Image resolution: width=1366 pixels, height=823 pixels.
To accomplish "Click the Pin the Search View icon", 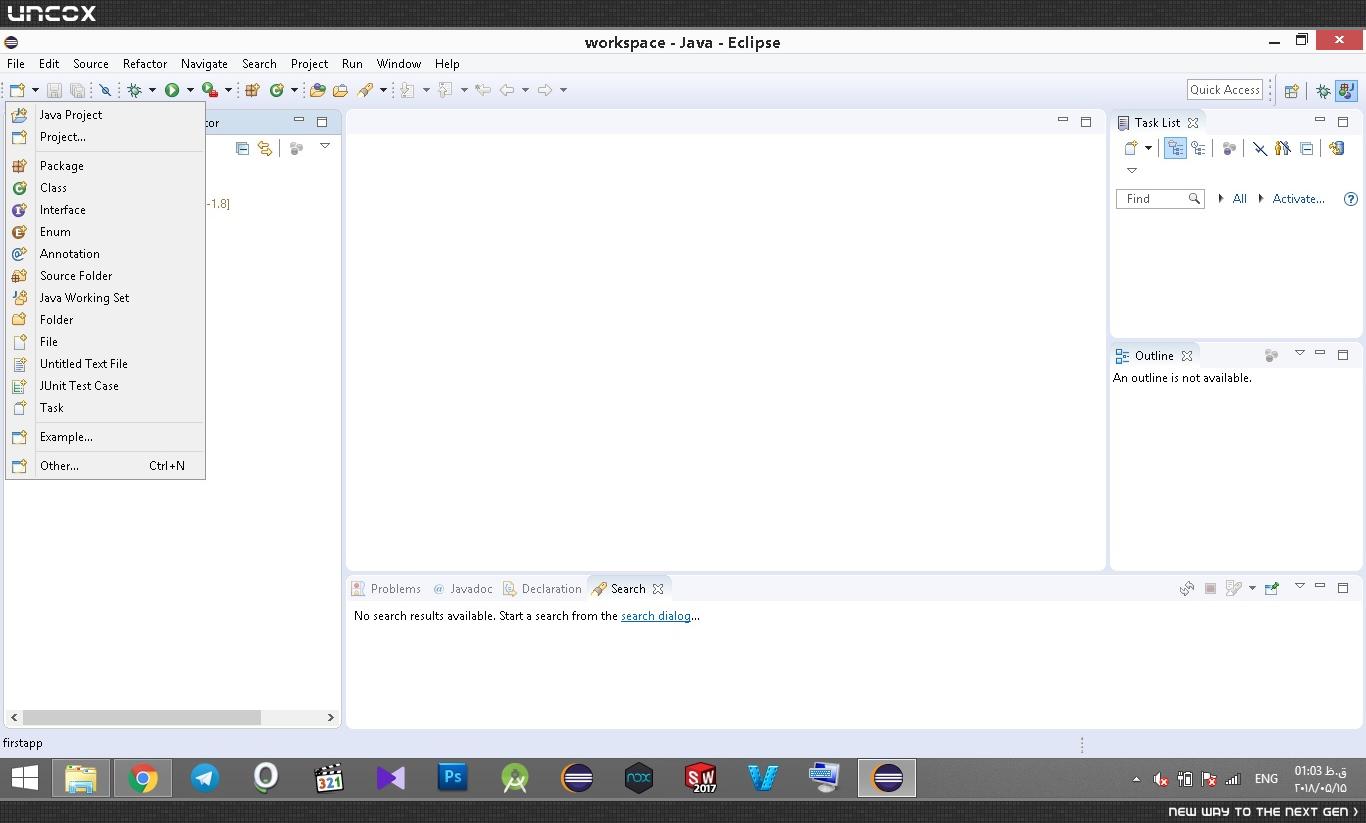I will 1272,588.
